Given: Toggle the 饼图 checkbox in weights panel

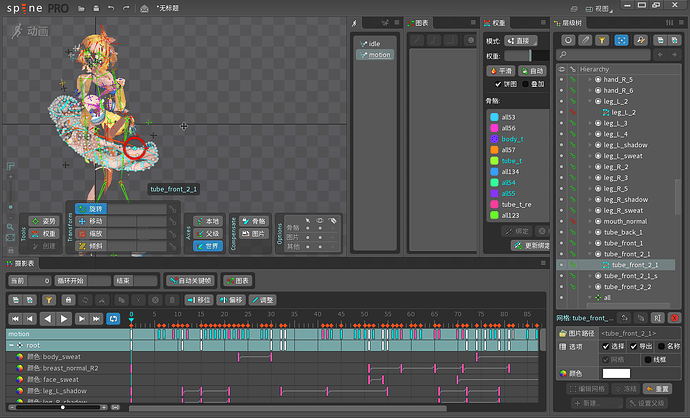Looking at the screenshot, I should click(x=498, y=84).
